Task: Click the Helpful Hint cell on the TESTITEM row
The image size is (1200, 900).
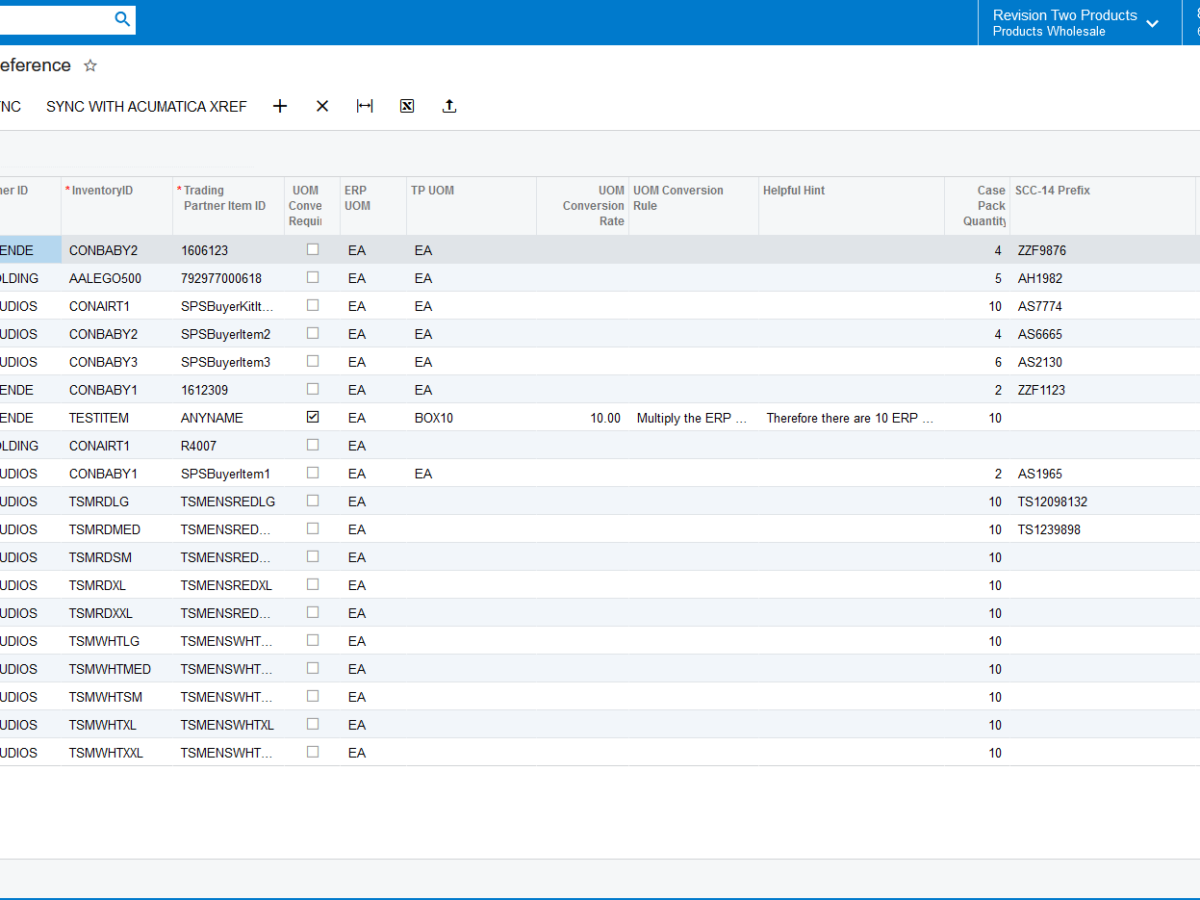Action: [850, 418]
